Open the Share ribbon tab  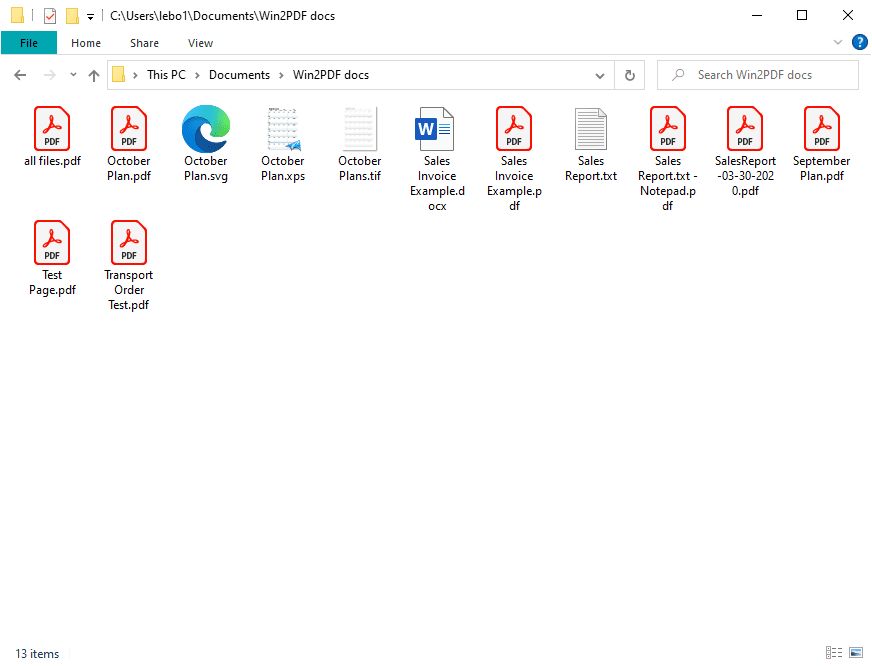coord(145,43)
